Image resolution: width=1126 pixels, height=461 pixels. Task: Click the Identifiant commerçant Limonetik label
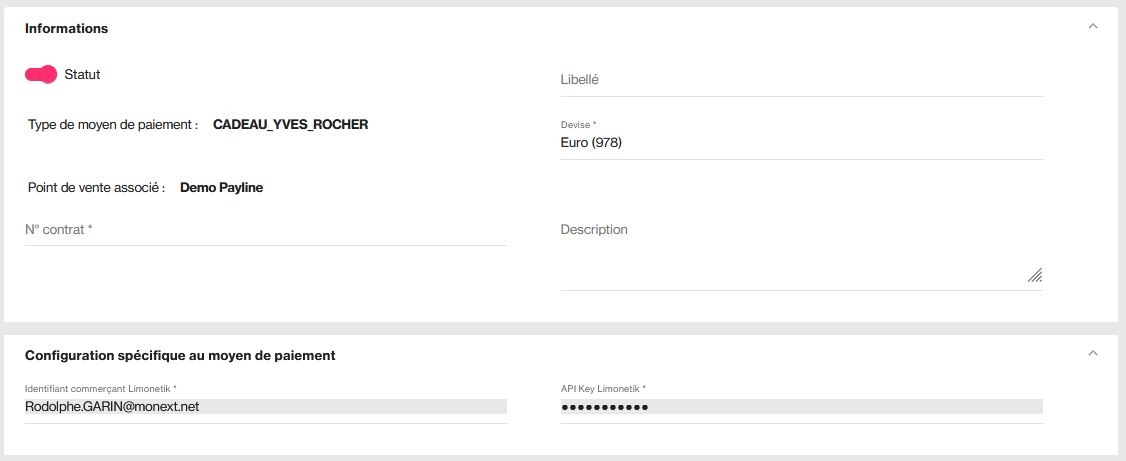(x=101, y=388)
